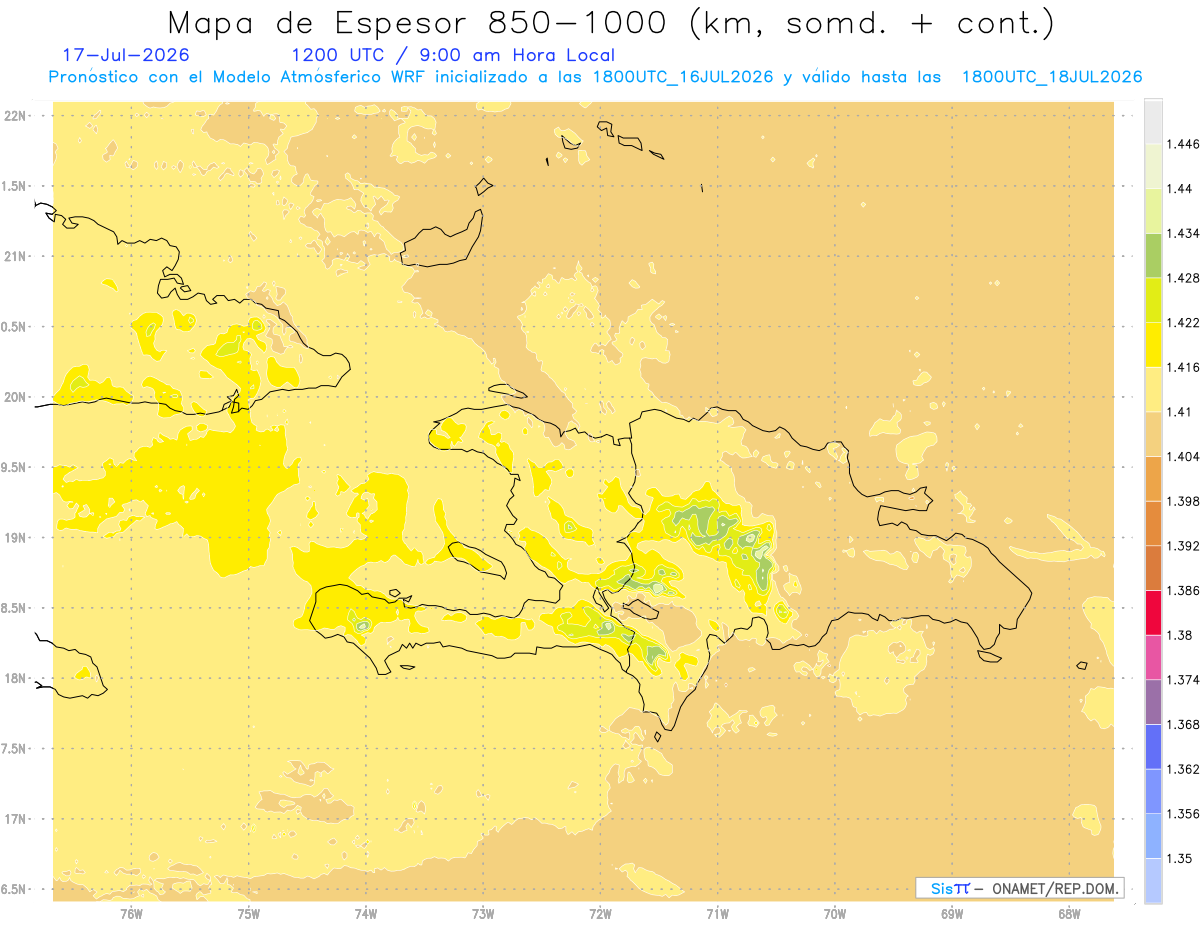Click the latitude axis label 21N

15,256
